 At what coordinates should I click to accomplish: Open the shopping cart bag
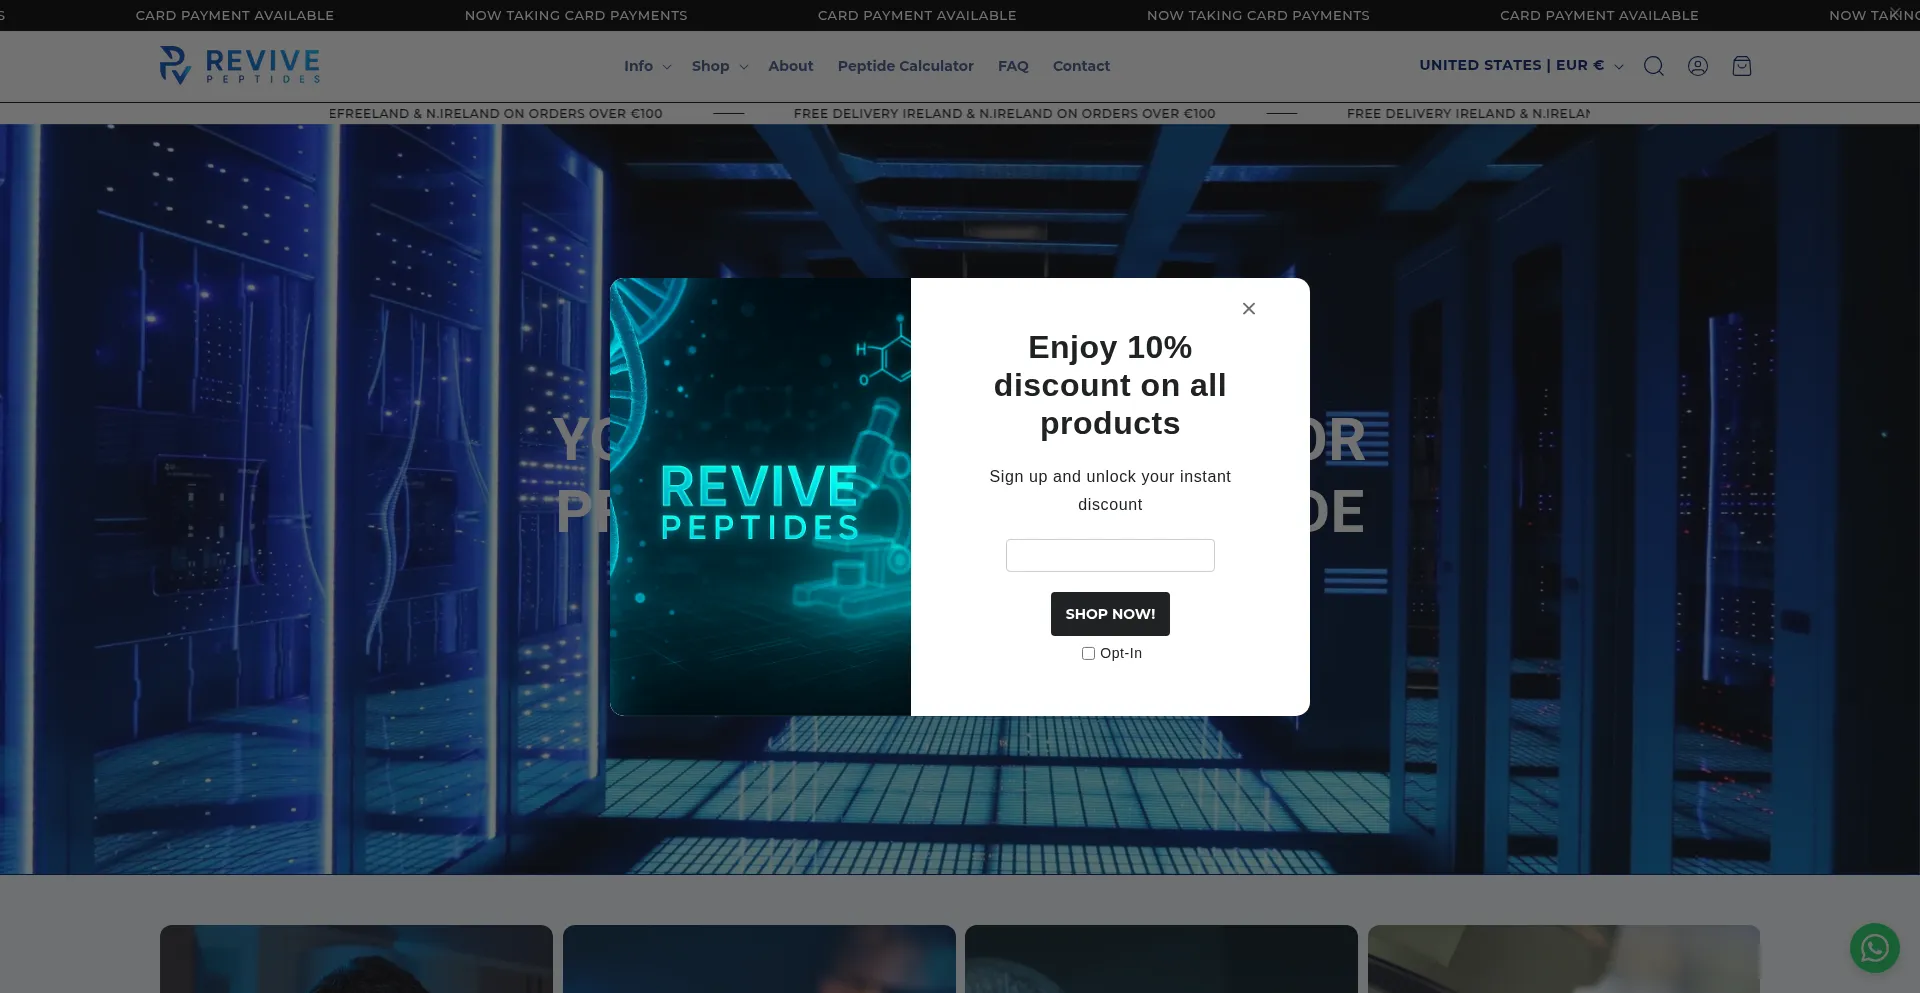pyautogui.click(x=1742, y=66)
